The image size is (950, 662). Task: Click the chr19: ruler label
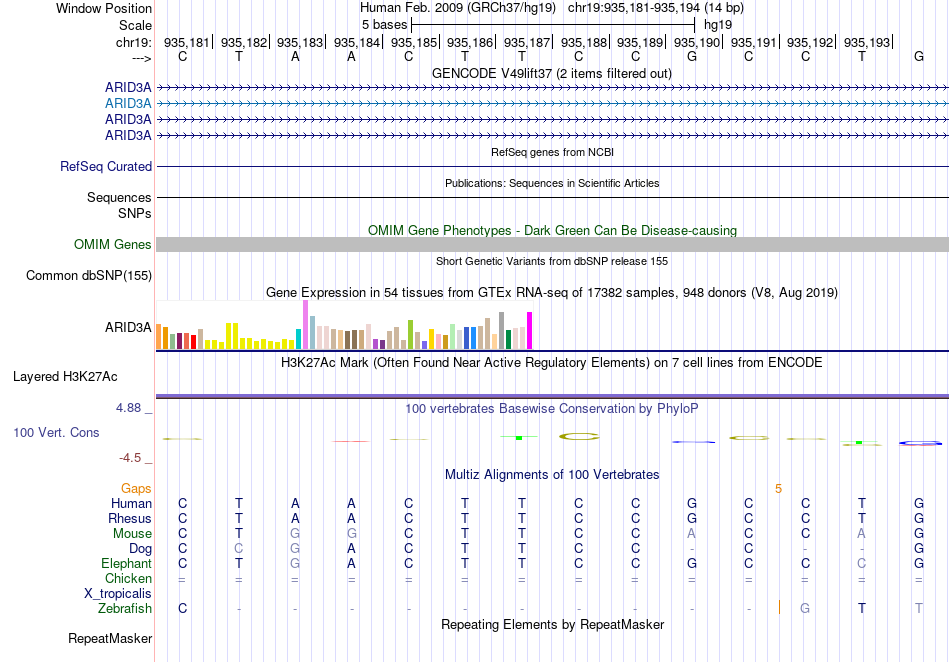134,42
